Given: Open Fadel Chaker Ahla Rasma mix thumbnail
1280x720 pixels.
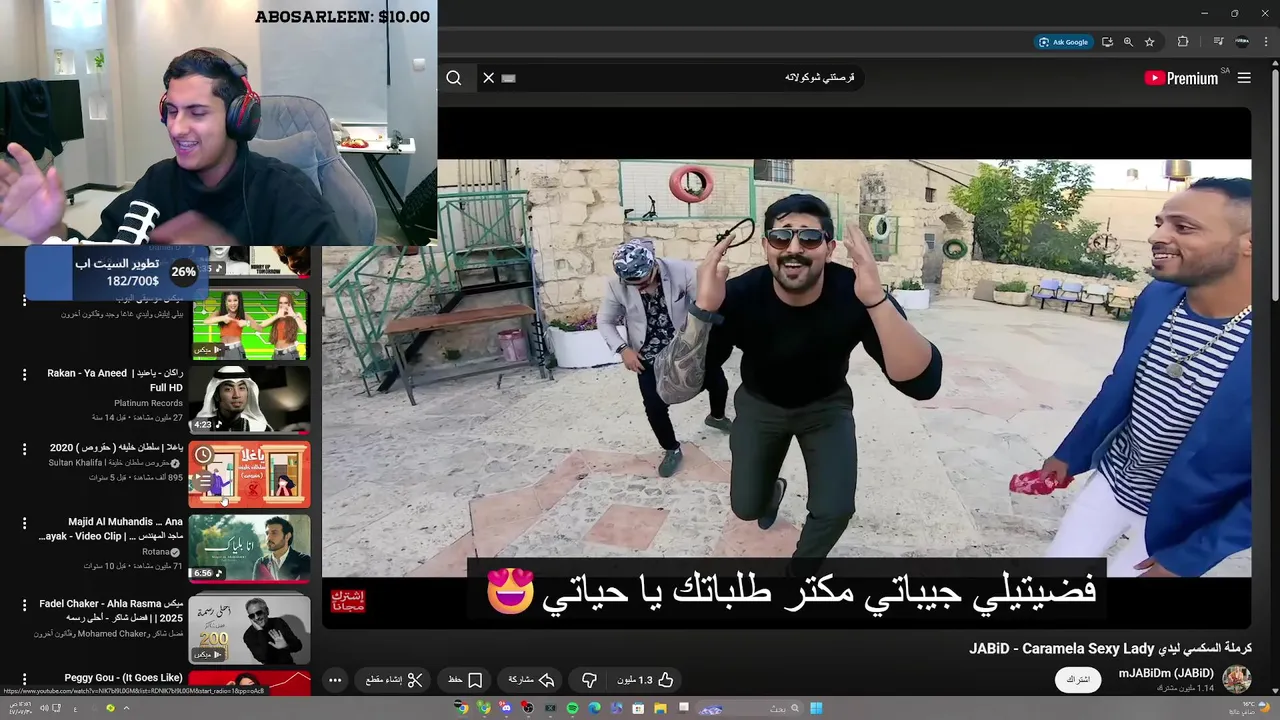Looking at the screenshot, I should 249,629.
